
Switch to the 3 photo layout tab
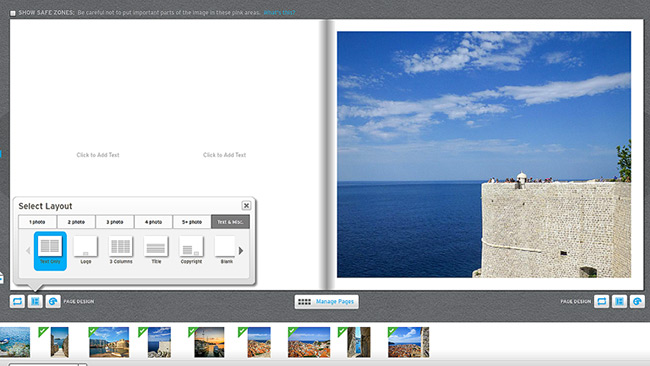point(114,222)
